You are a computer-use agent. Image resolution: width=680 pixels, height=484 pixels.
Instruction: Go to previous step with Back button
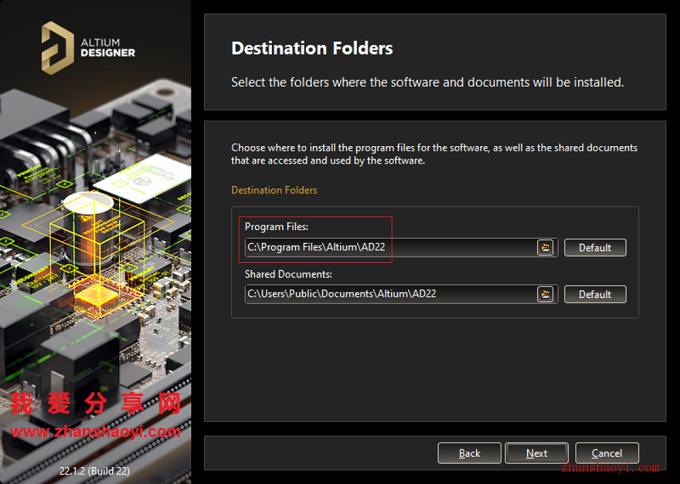coord(470,453)
